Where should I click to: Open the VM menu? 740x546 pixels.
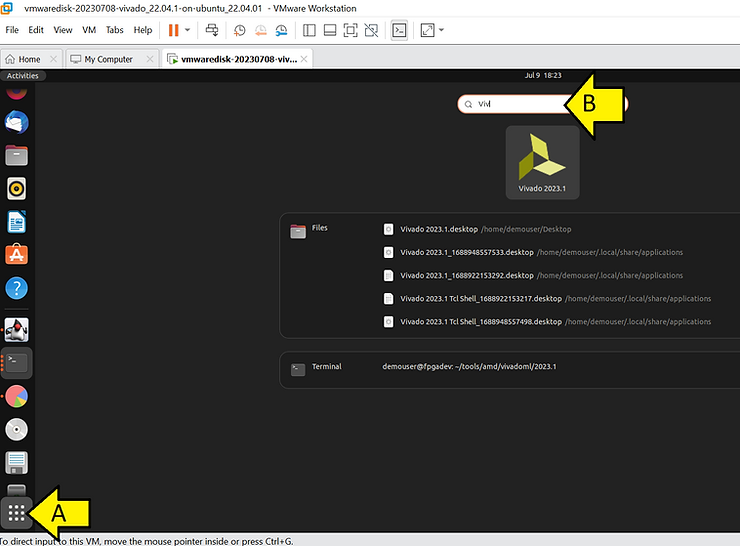pos(90,30)
